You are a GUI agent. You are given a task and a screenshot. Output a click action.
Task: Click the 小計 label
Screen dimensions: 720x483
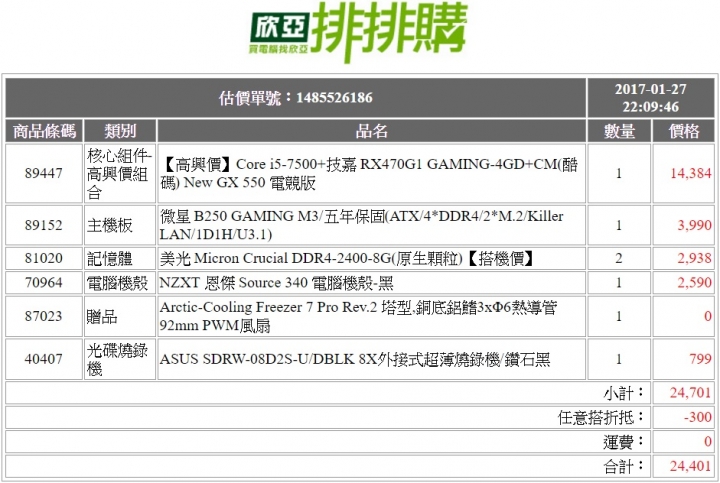pyautogui.click(x=624, y=393)
